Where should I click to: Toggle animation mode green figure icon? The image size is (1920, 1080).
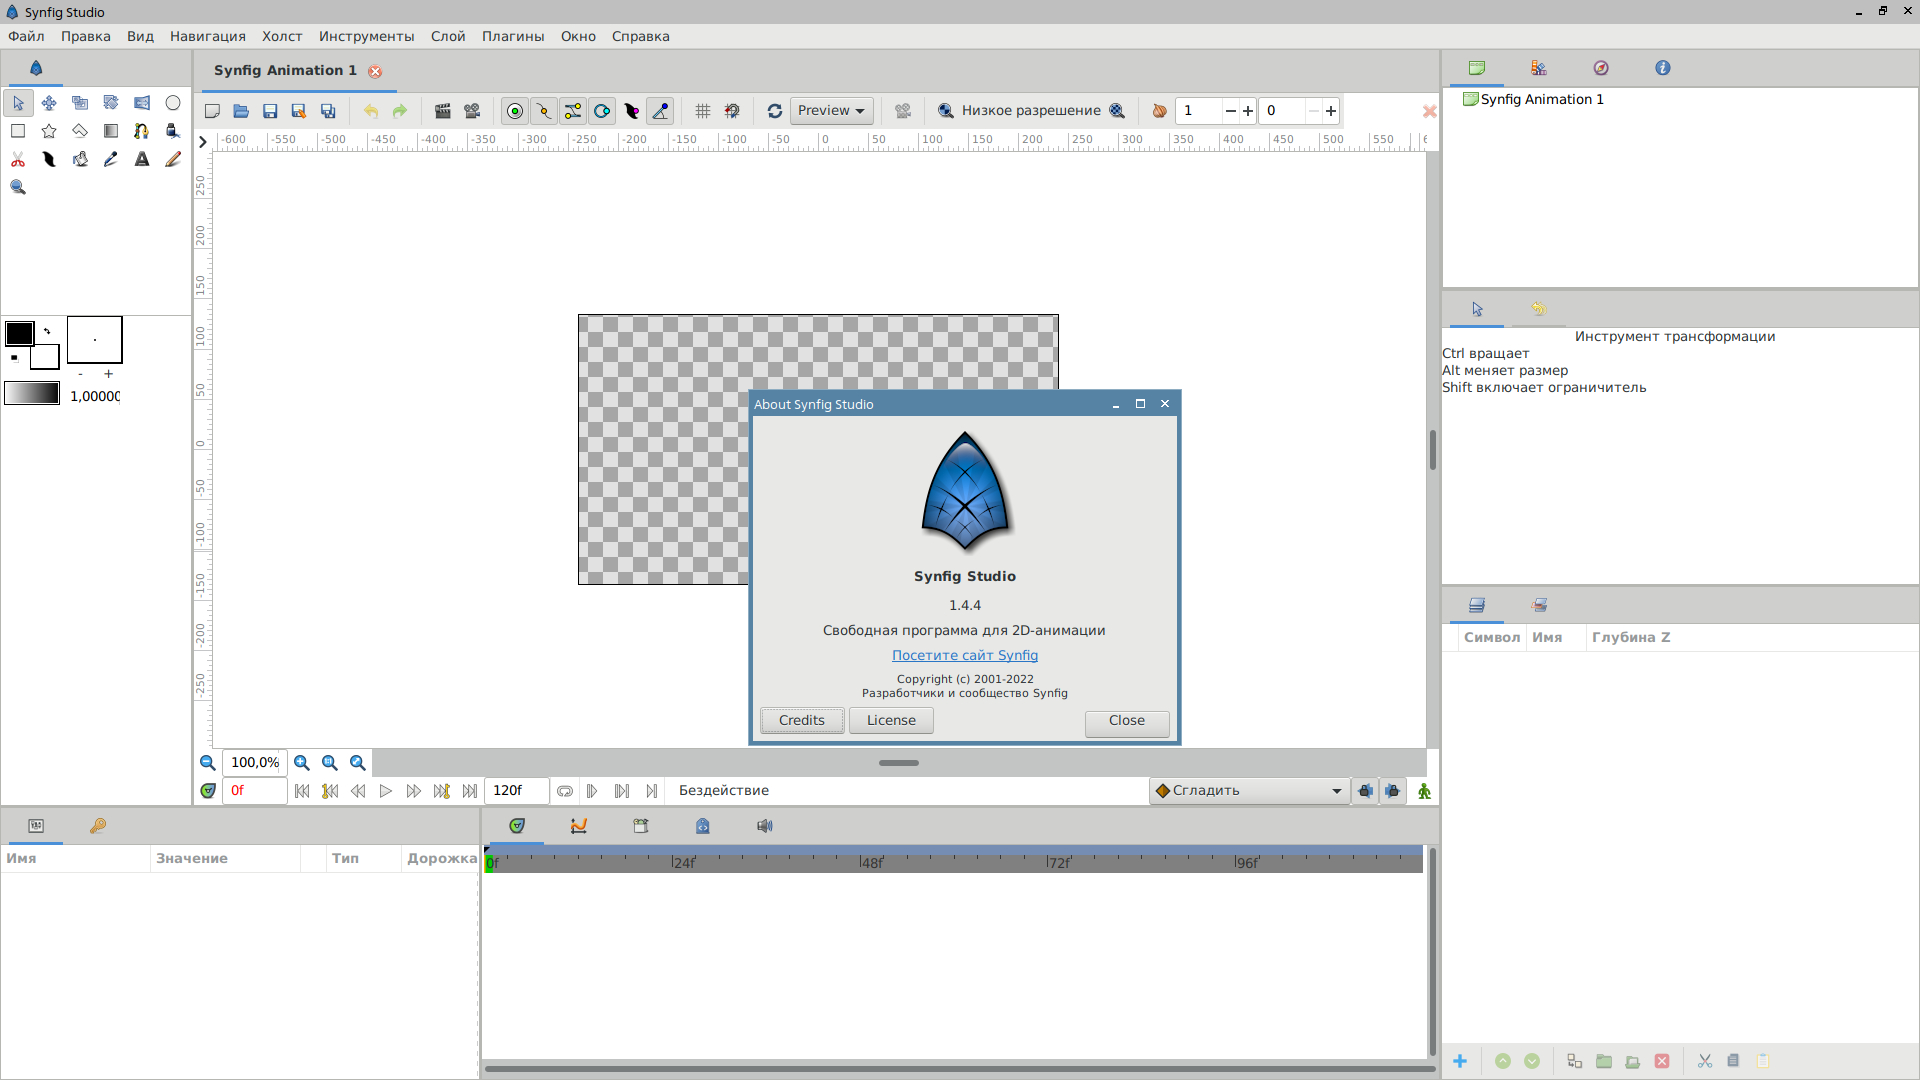pyautogui.click(x=1424, y=791)
